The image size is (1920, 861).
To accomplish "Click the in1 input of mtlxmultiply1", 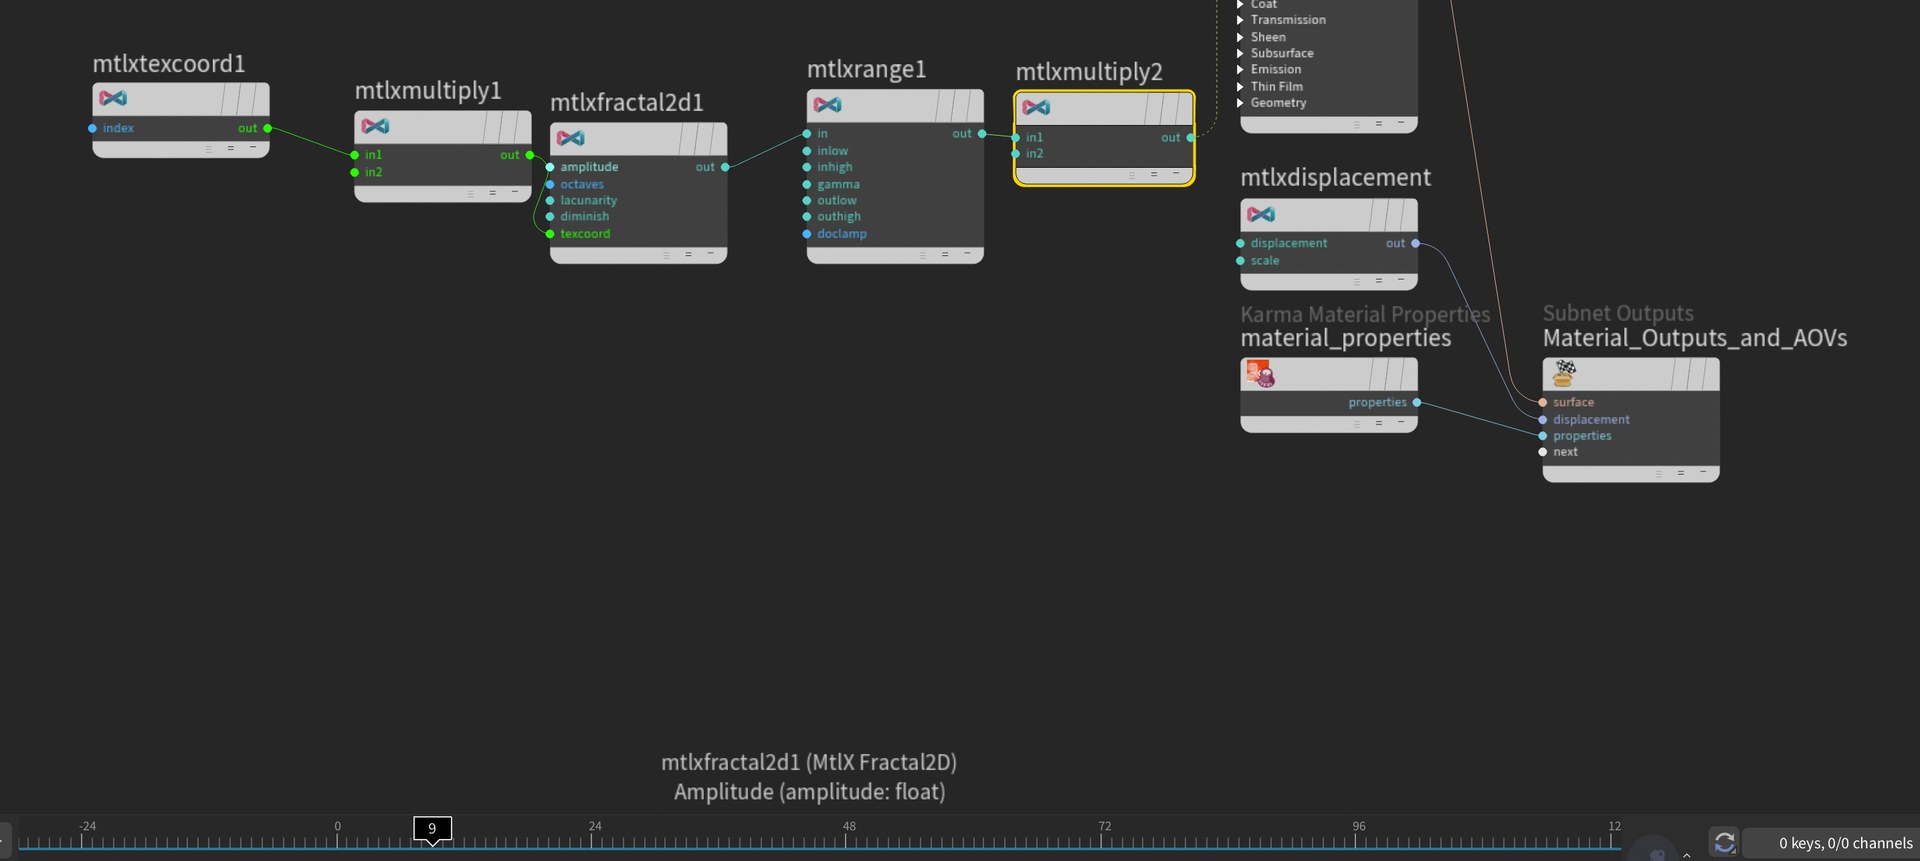I will point(355,155).
